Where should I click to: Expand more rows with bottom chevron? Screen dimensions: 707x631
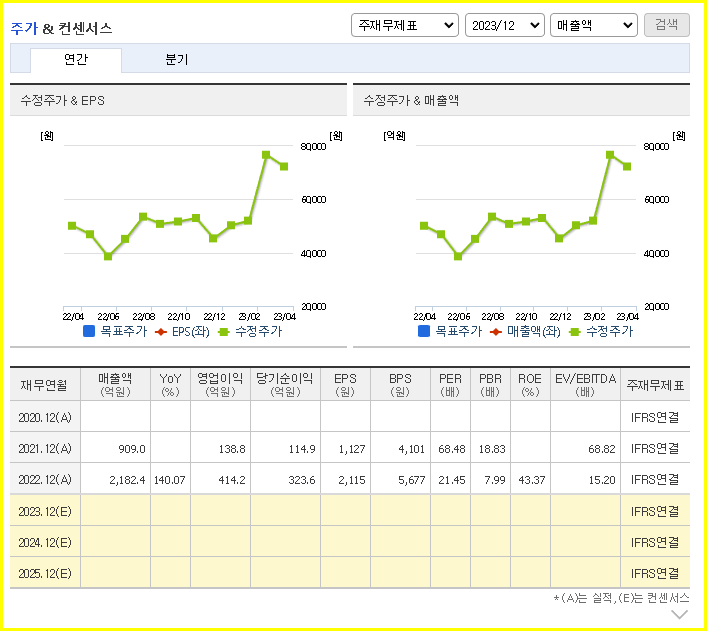click(x=679, y=614)
